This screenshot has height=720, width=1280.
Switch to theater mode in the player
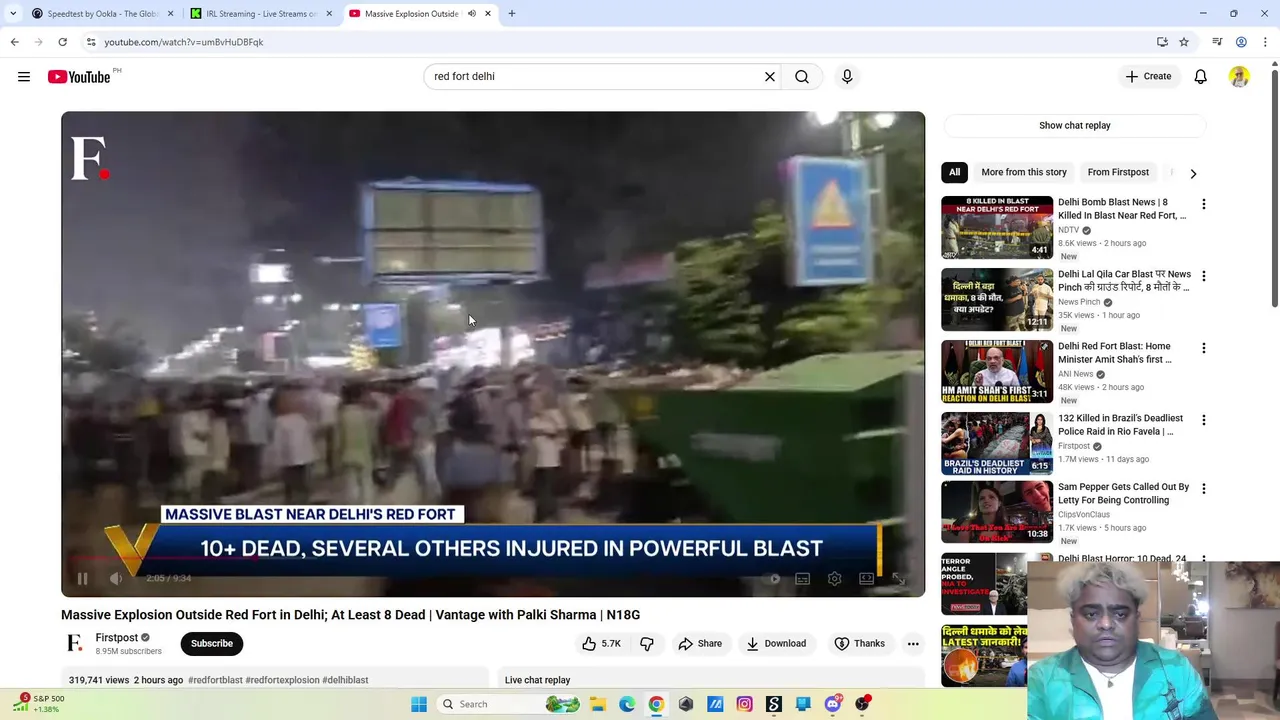(x=867, y=578)
